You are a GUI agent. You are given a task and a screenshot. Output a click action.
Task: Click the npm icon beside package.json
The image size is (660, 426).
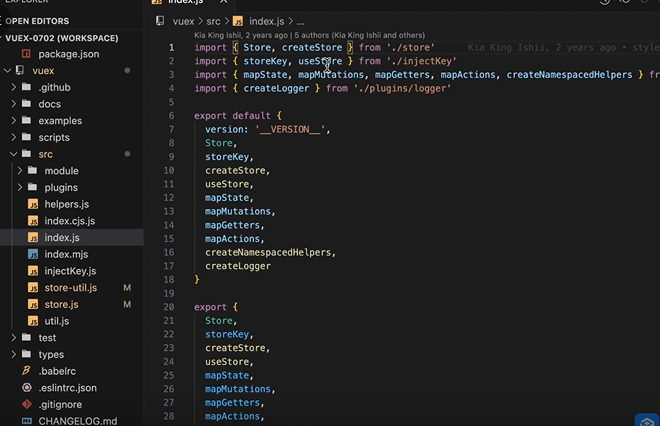(x=26, y=54)
